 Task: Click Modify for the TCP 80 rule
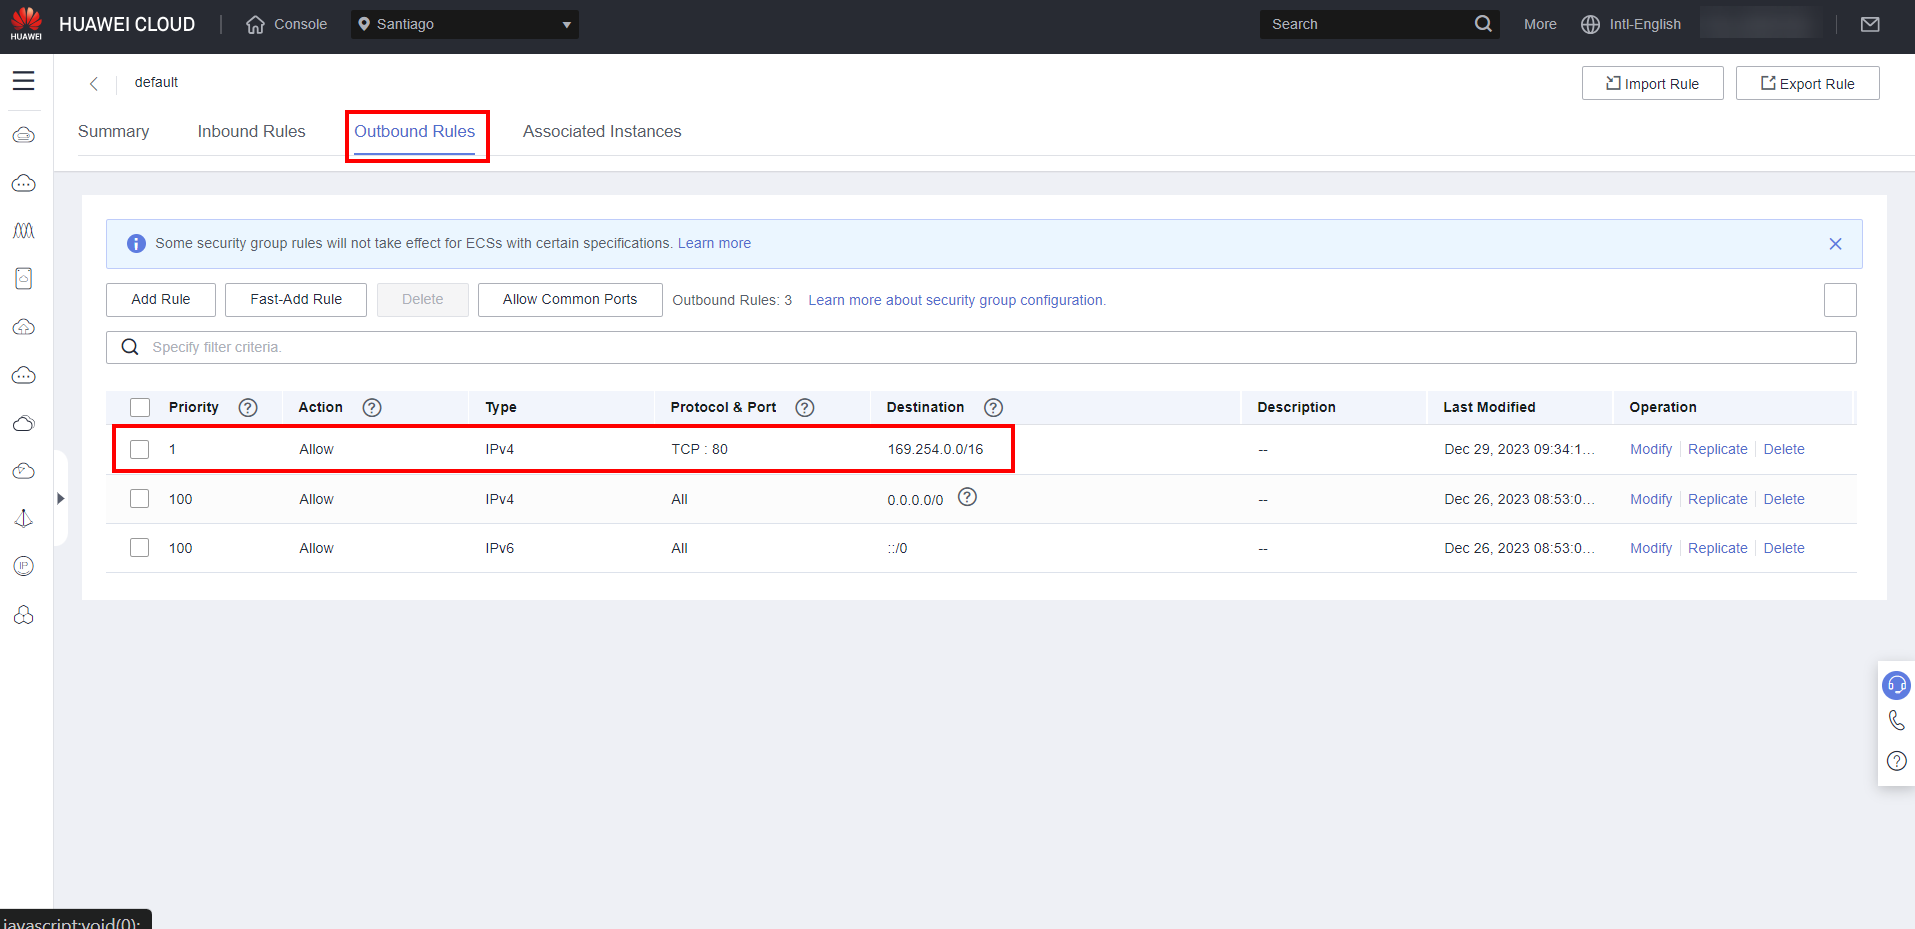(x=1650, y=449)
